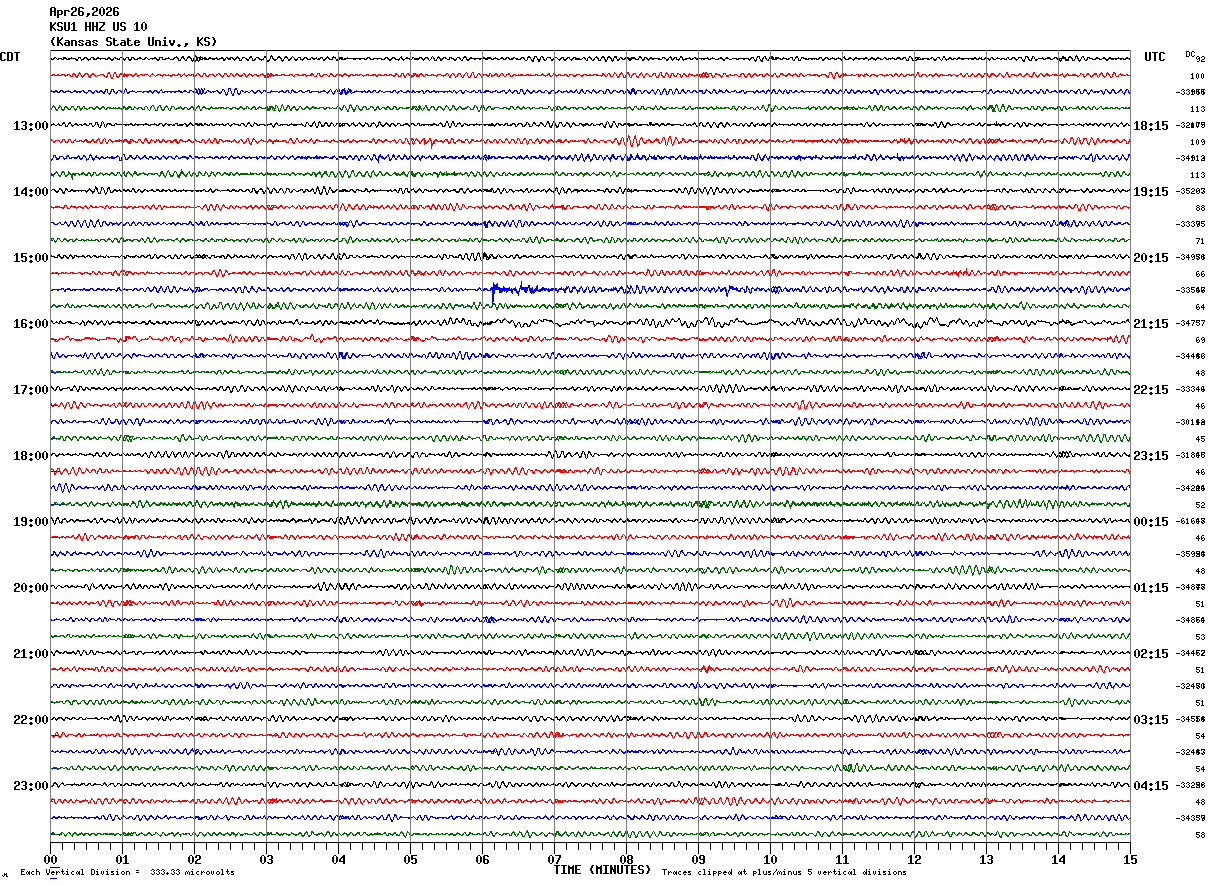Select the 20:00 CDT row label

click(x=31, y=588)
